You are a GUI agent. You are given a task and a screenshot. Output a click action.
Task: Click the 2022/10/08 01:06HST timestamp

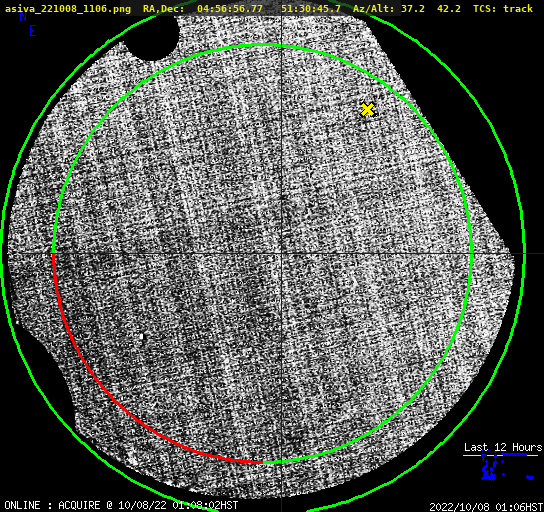486,507
